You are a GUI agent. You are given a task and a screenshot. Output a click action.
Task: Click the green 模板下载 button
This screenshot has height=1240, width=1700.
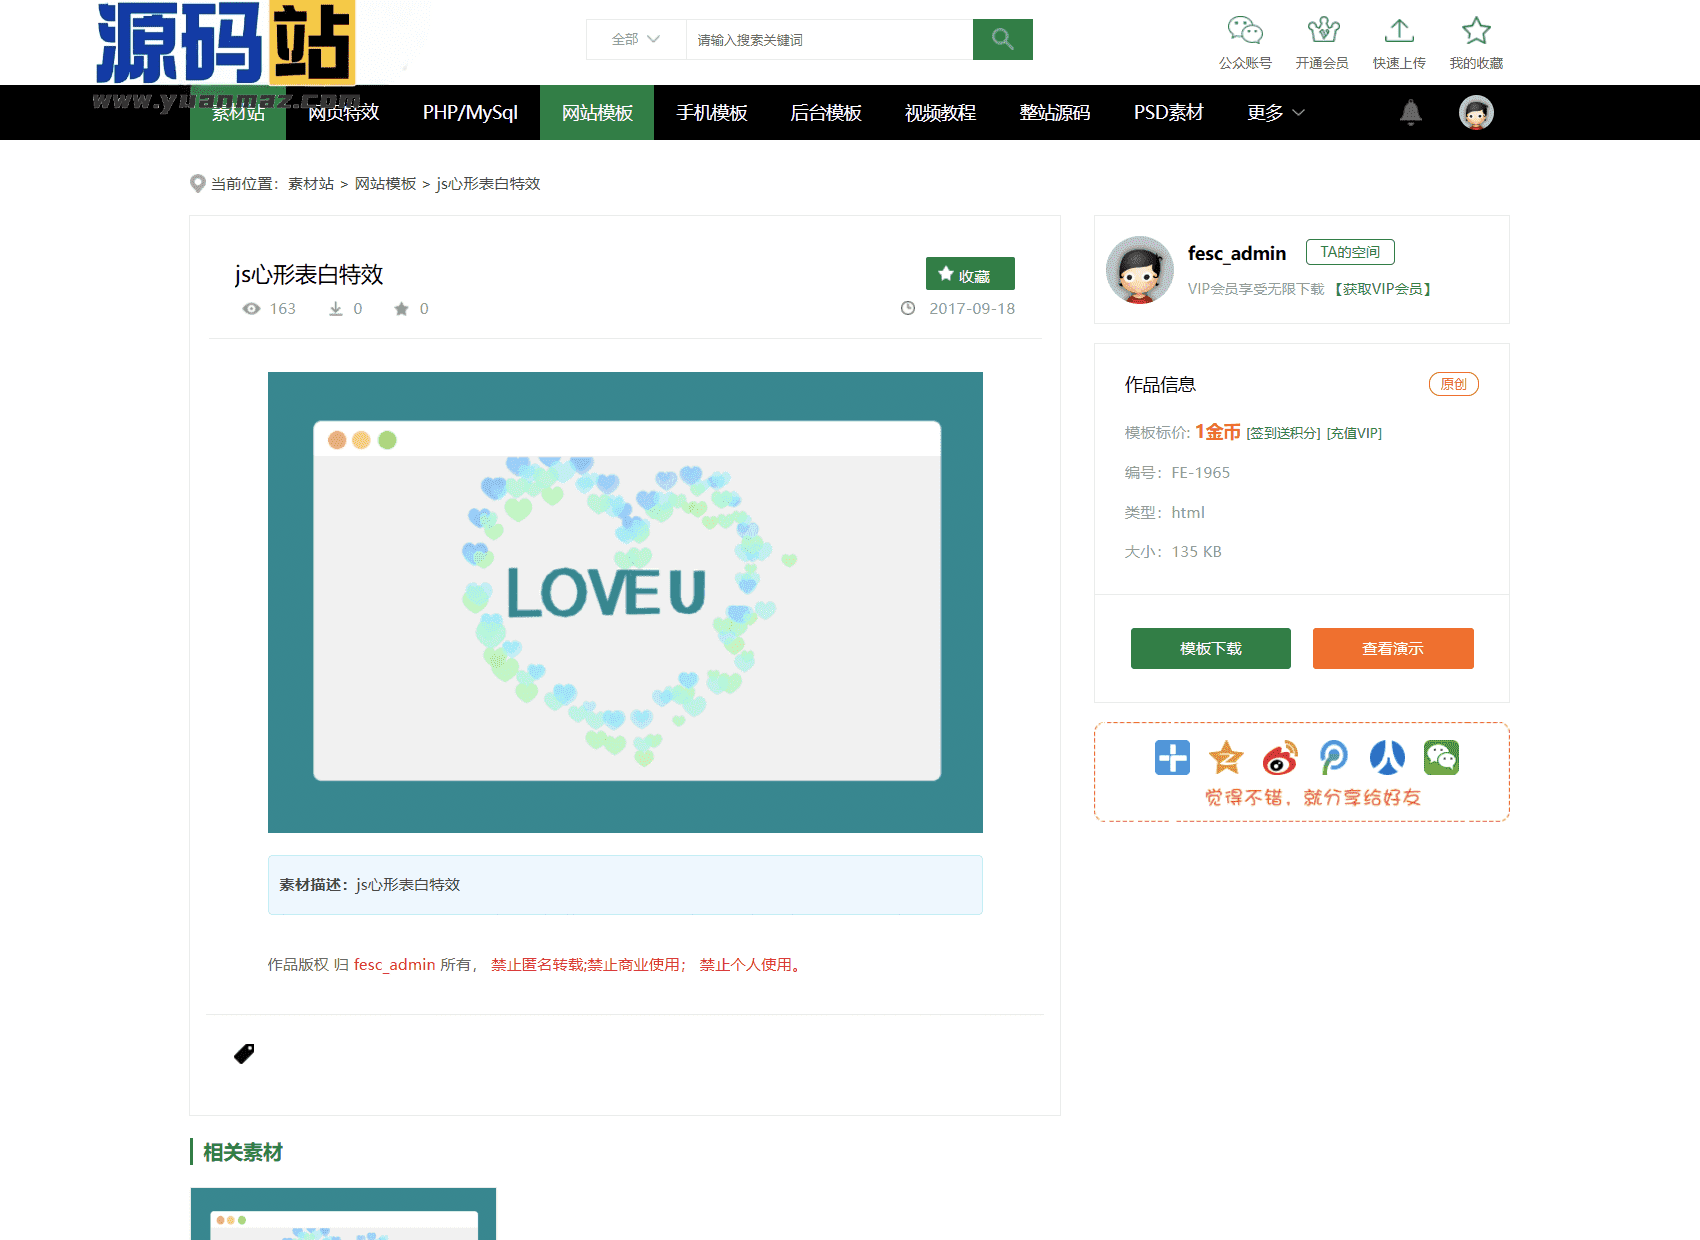1210,649
